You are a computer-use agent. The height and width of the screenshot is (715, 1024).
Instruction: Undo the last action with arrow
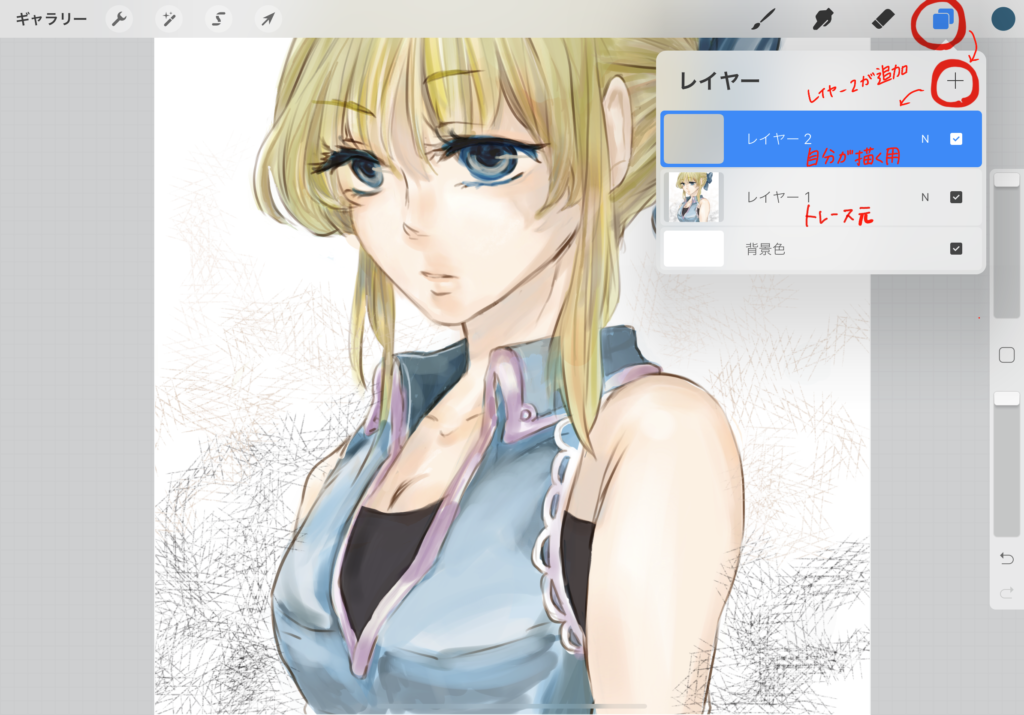coord(1006,558)
